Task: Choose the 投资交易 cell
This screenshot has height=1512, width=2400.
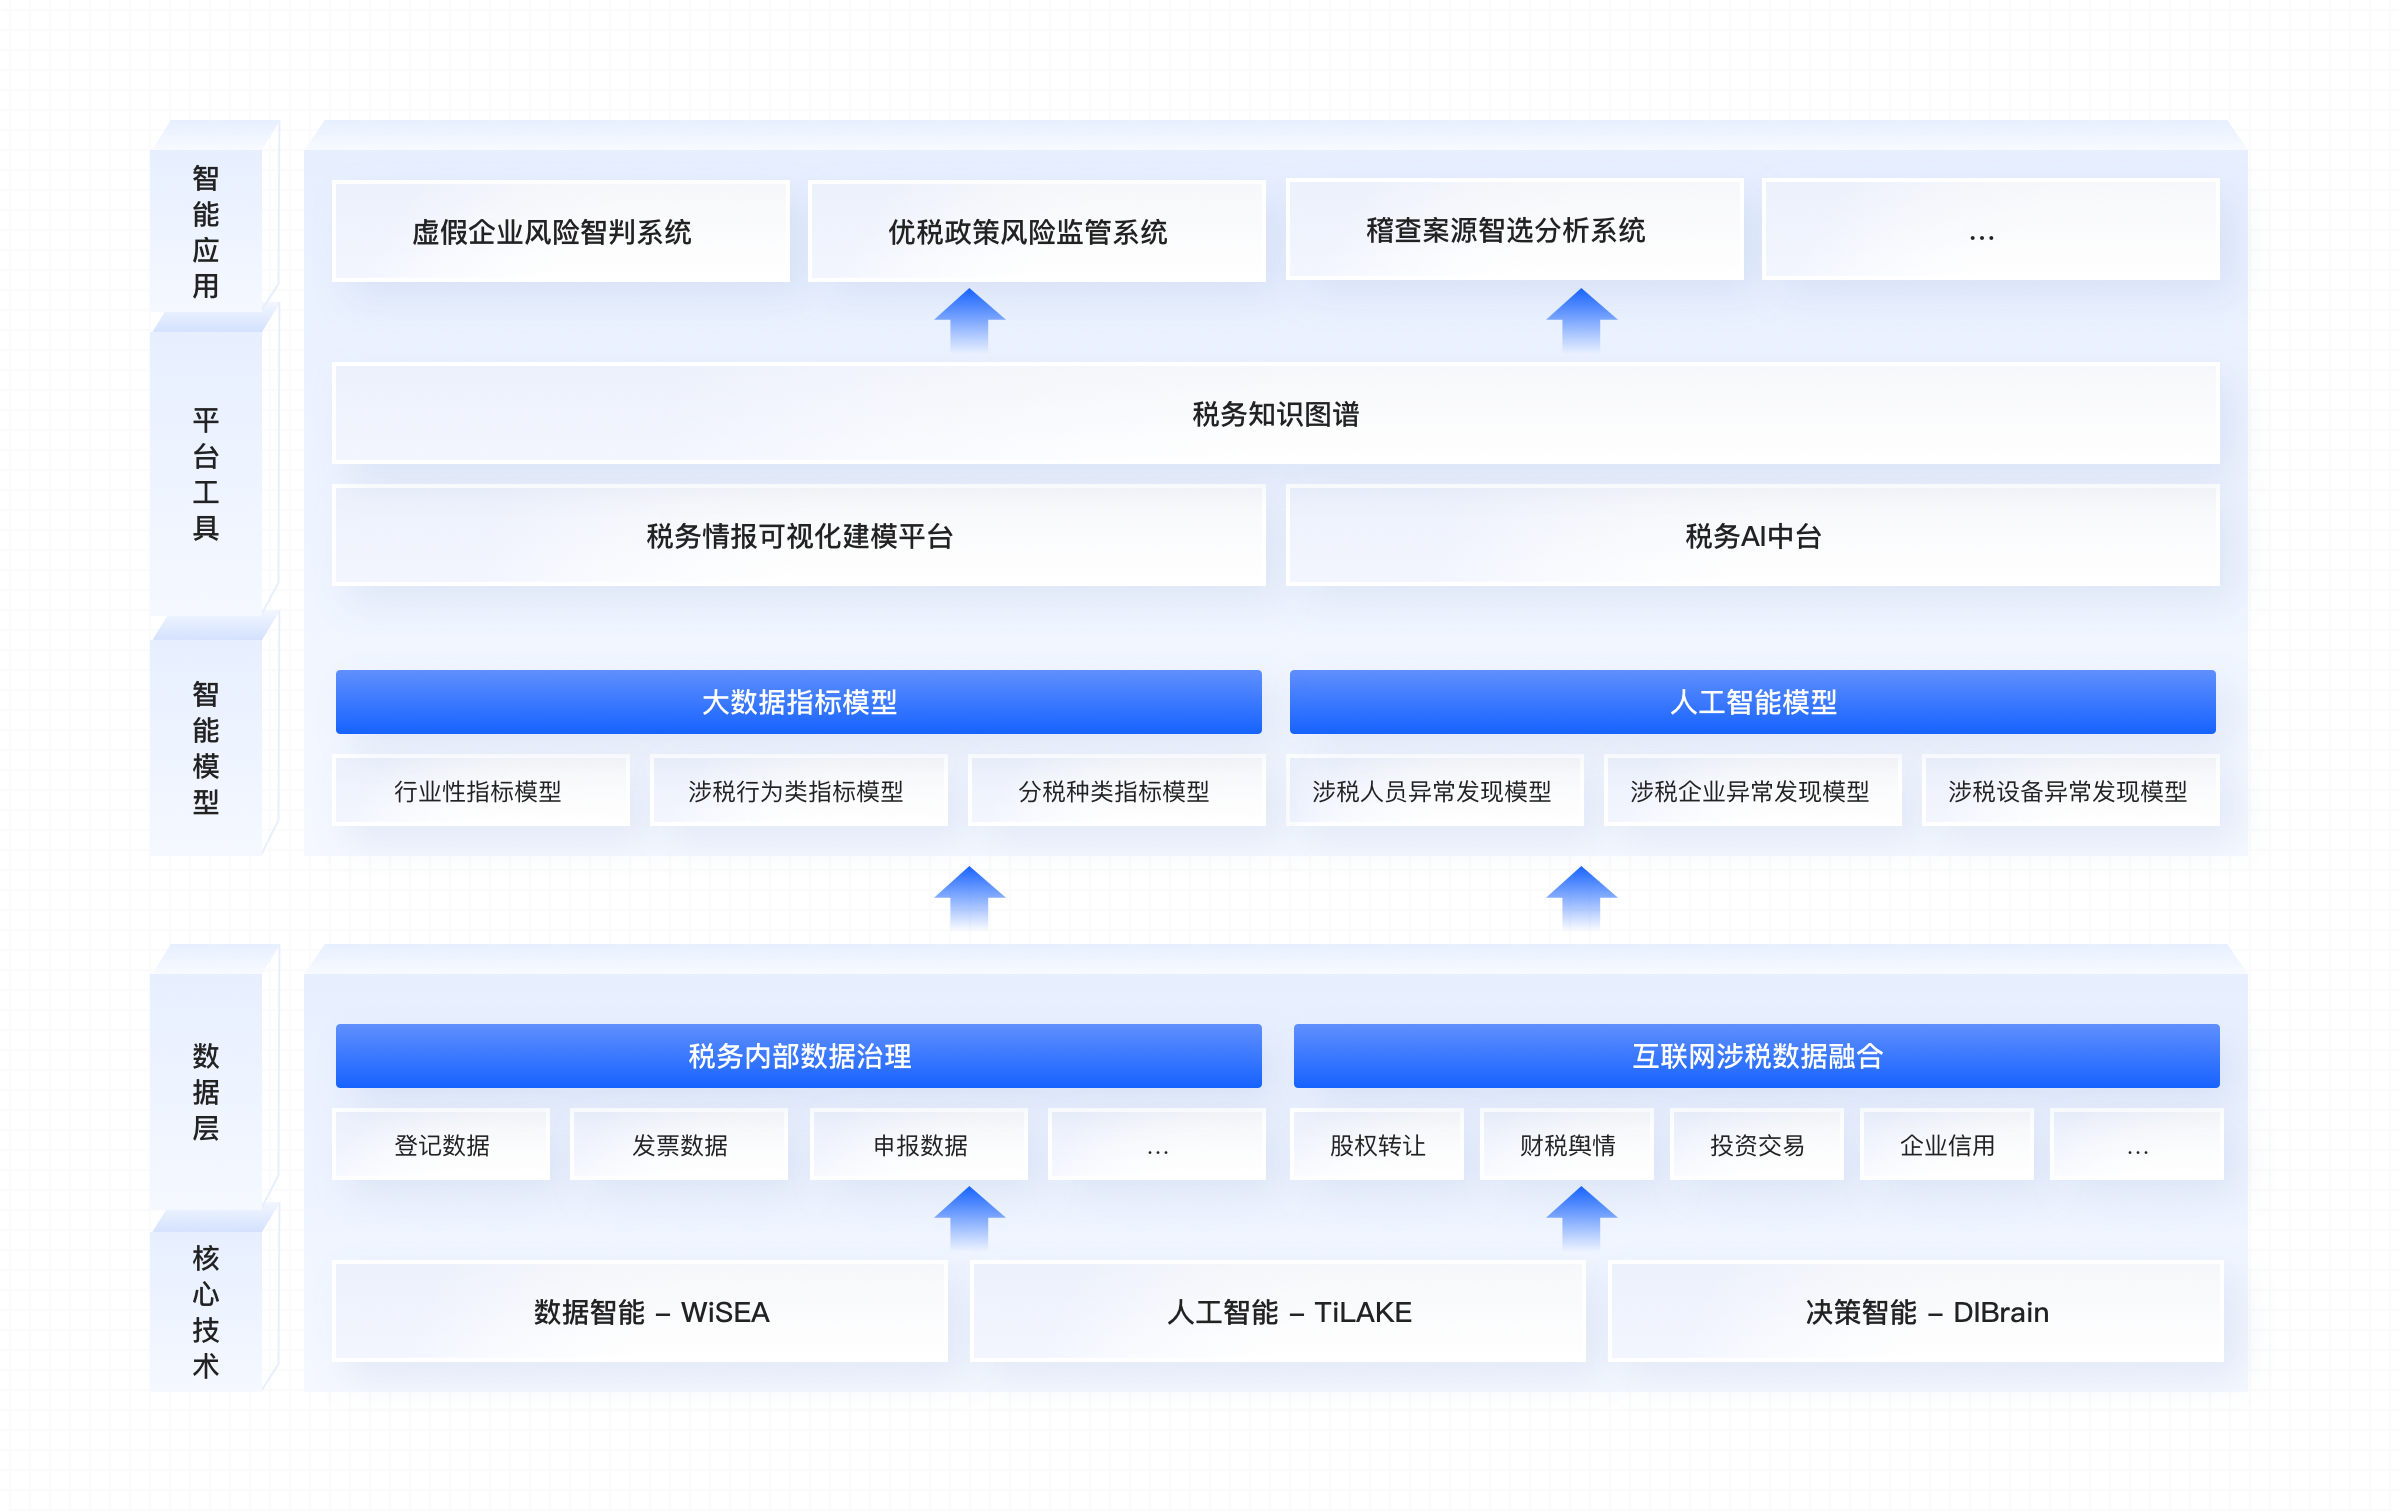Action: 1757,1144
